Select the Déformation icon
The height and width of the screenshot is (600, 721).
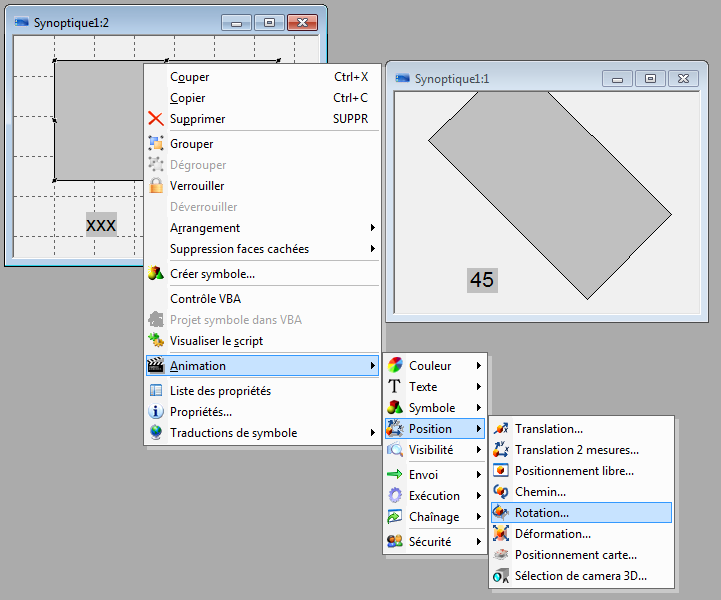coord(501,533)
